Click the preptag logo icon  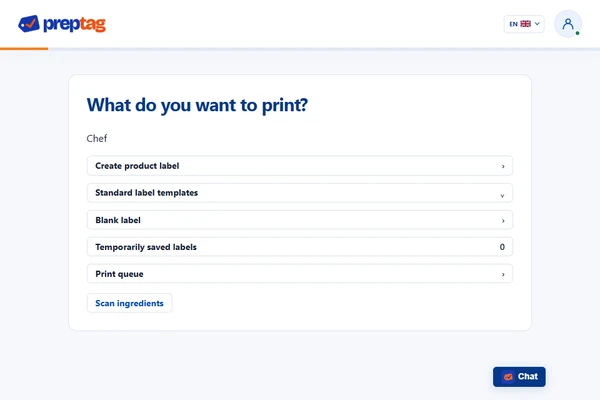tap(29, 24)
